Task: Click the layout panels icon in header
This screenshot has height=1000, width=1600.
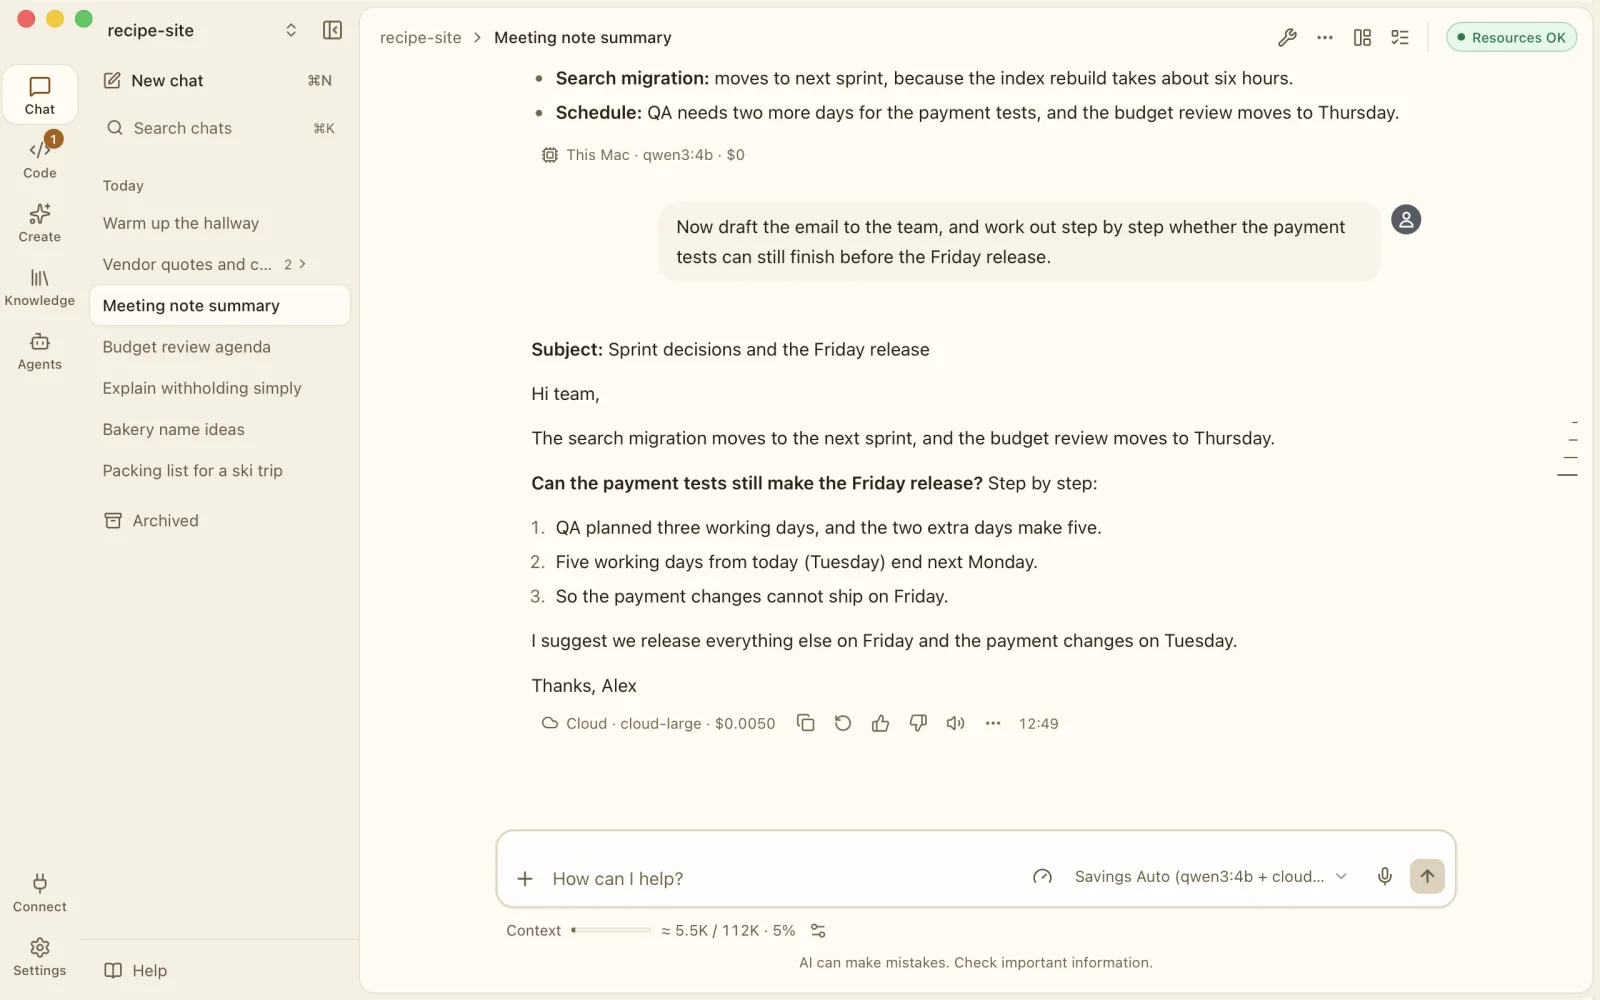Action: click(1362, 38)
